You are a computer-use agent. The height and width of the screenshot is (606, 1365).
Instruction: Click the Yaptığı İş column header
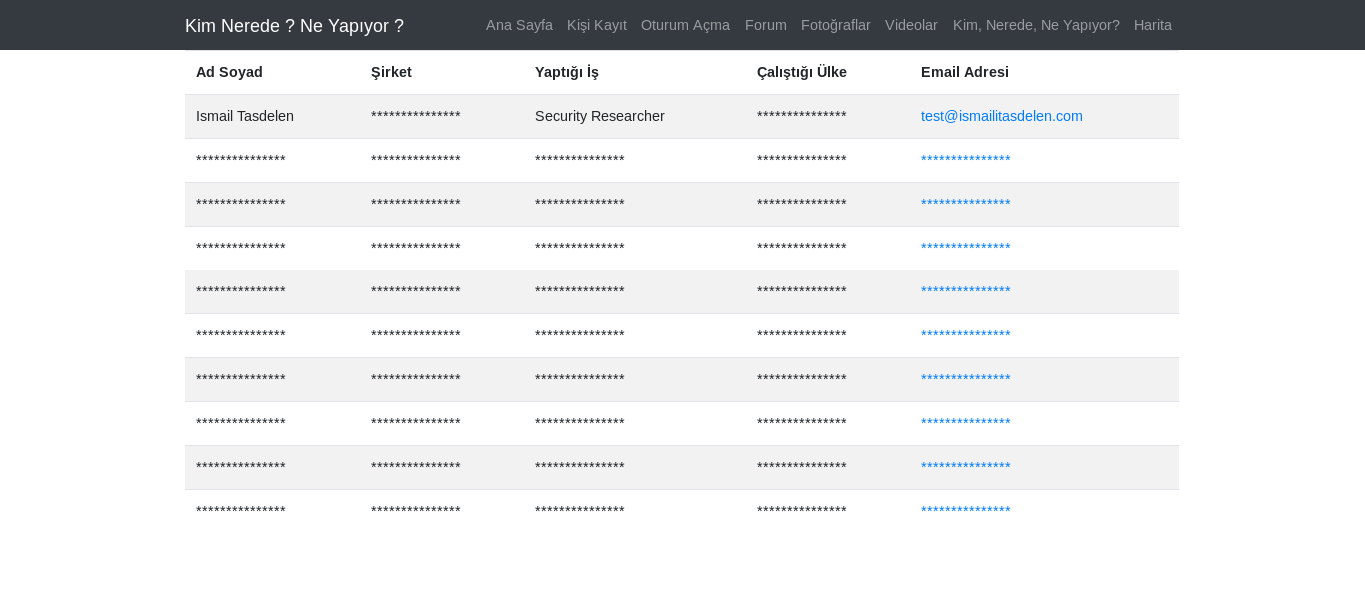(x=567, y=72)
